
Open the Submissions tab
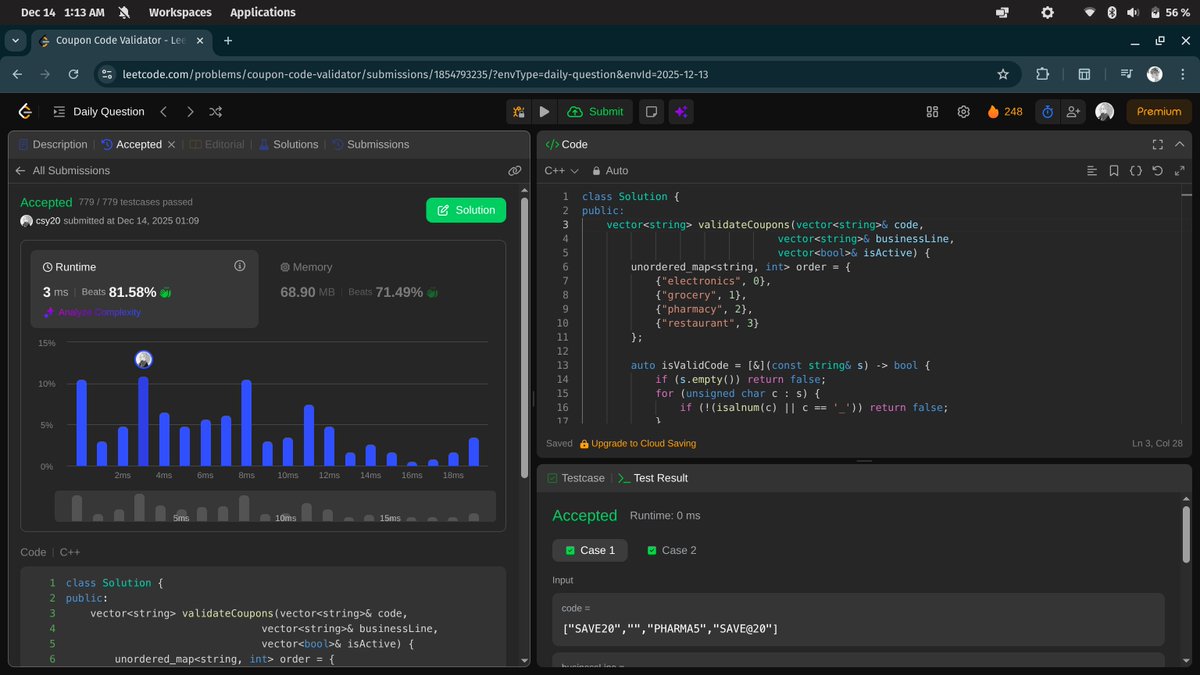pos(370,144)
